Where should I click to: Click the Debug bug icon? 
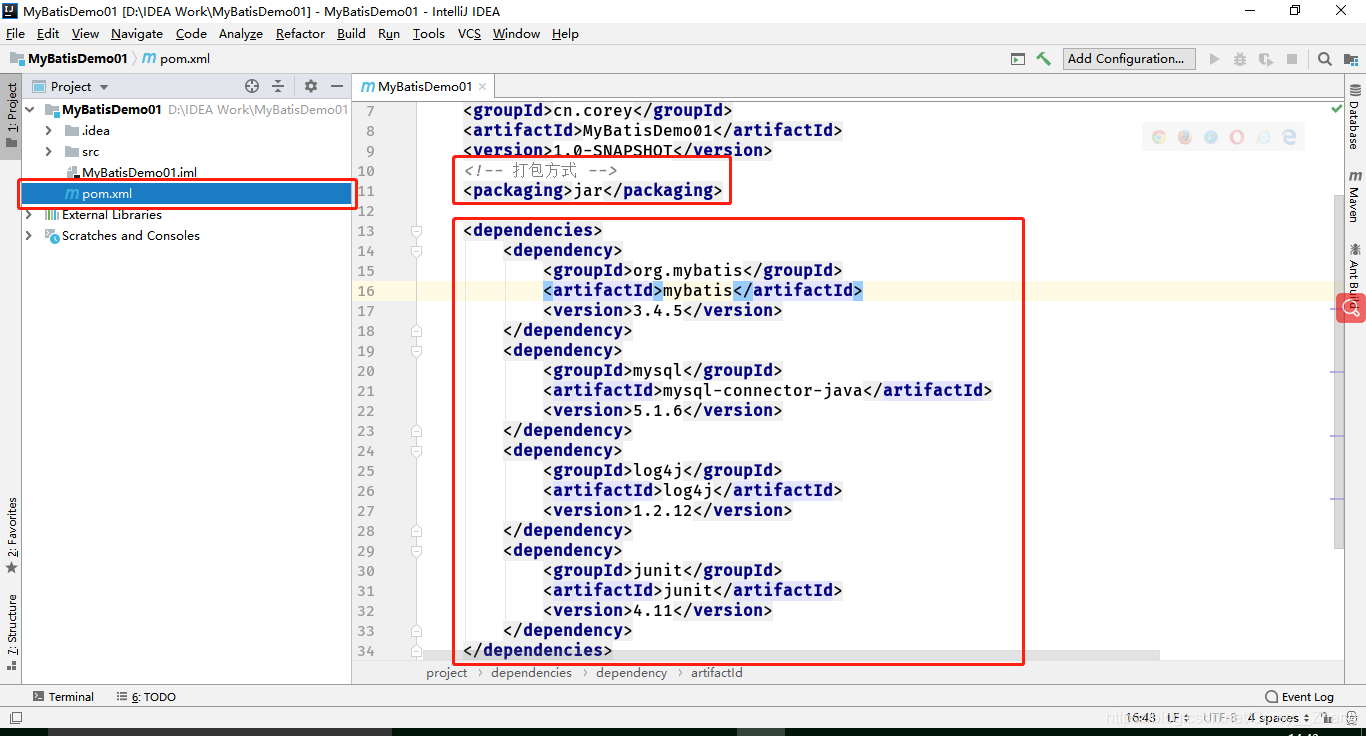pyautogui.click(x=1240, y=59)
